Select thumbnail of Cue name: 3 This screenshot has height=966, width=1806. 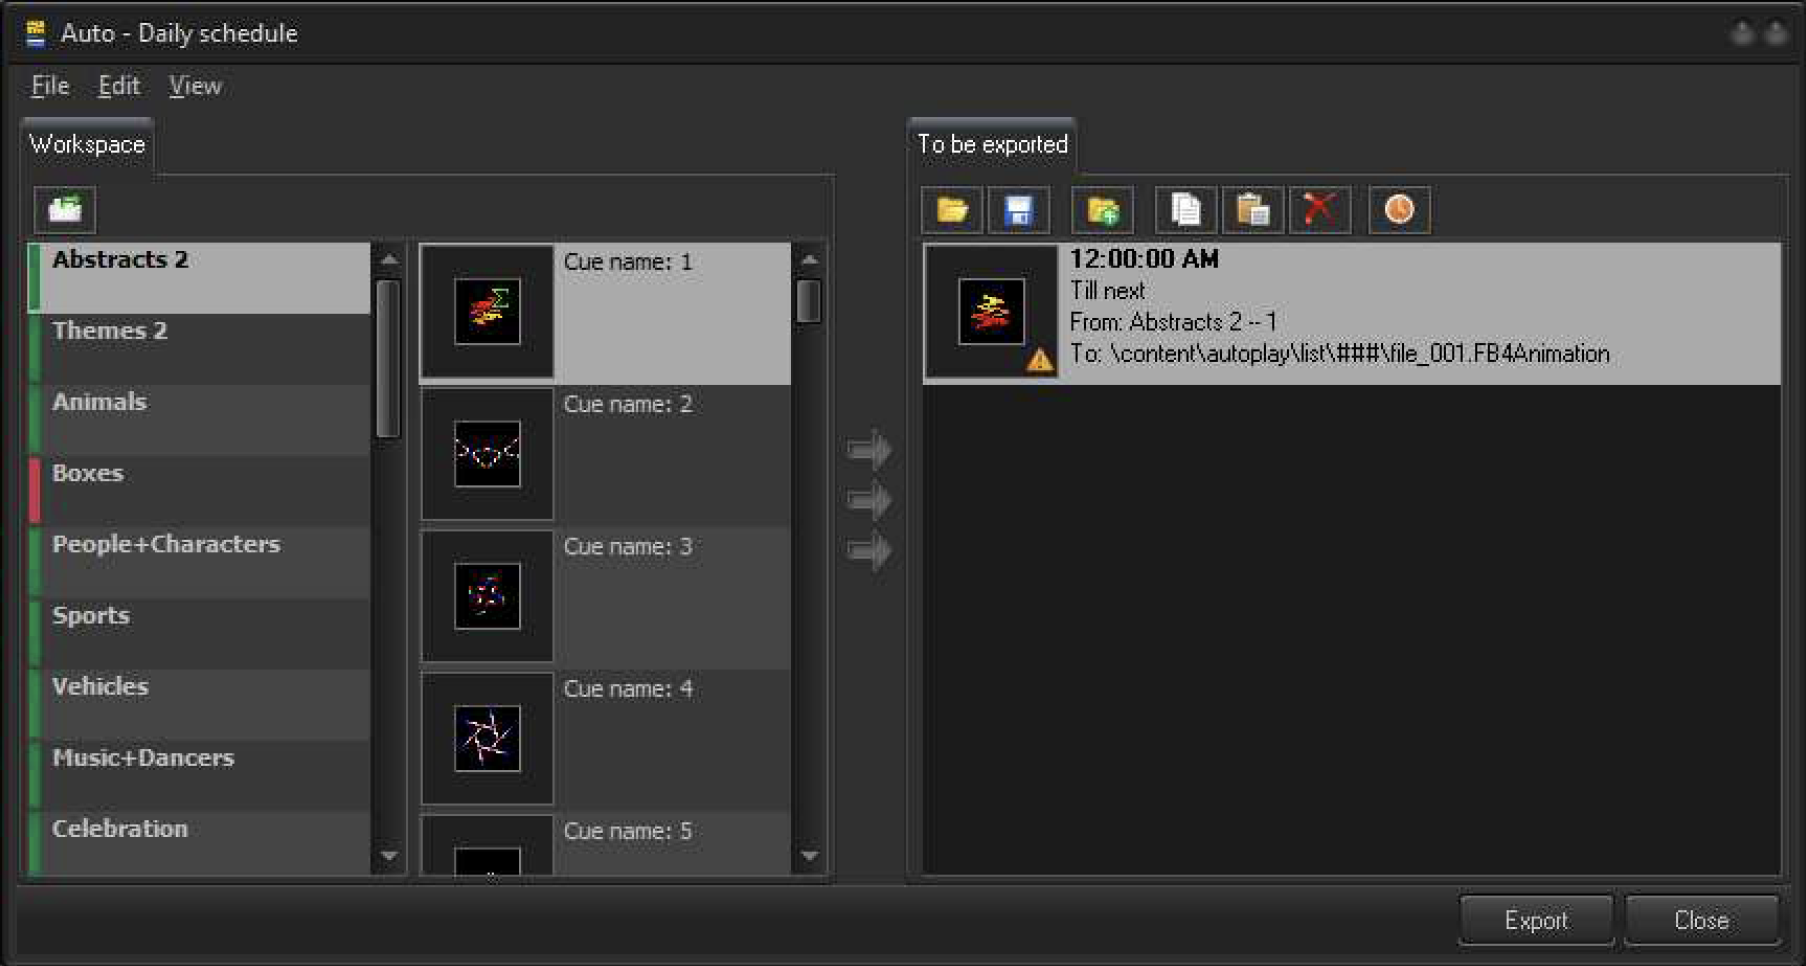tap(487, 596)
